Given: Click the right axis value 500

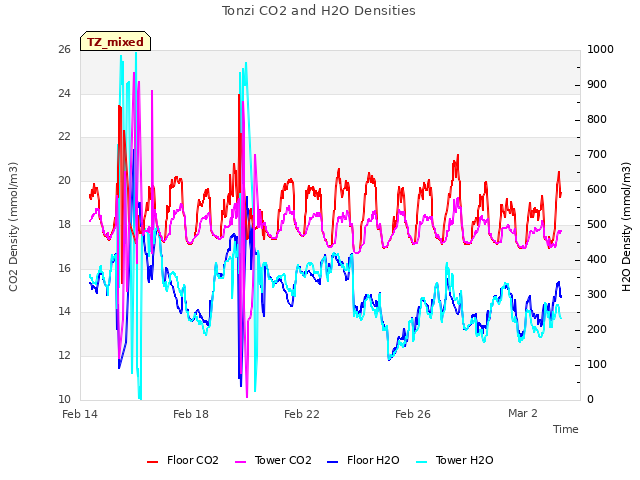Looking at the screenshot, I should click(x=597, y=224).
